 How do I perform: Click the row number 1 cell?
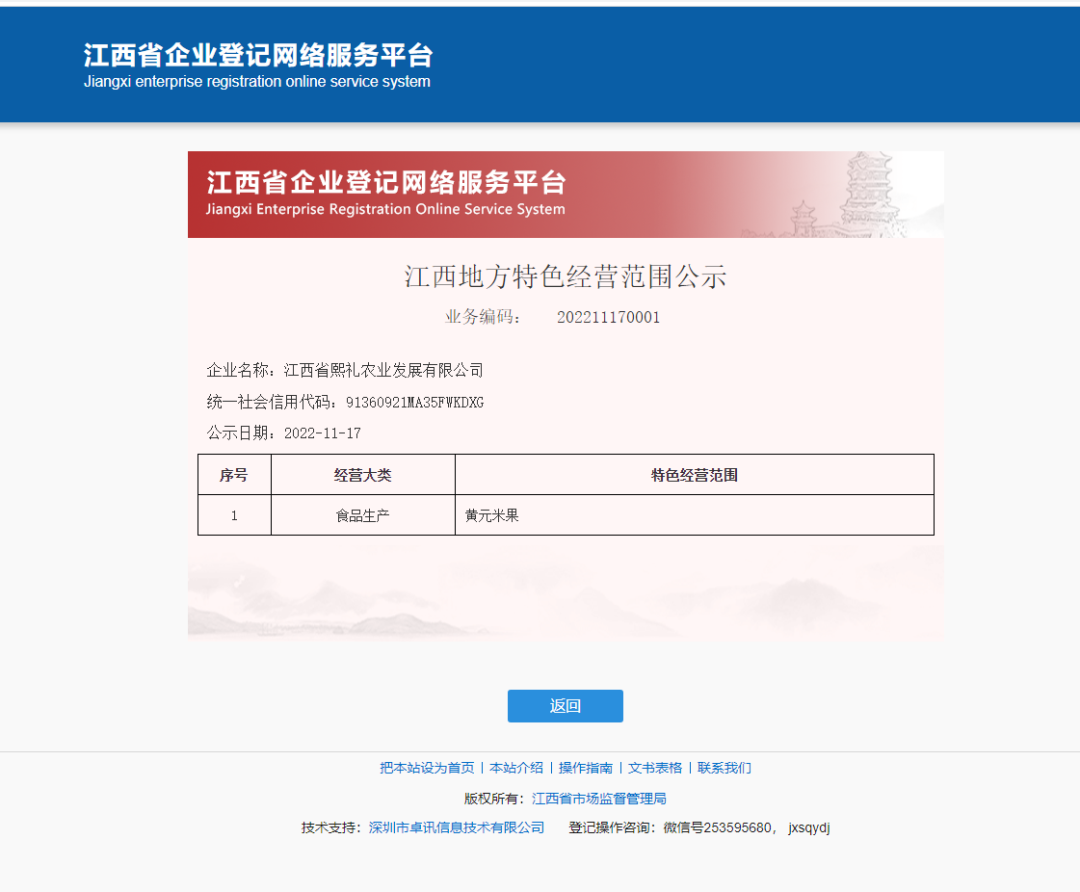coord(234,515)
